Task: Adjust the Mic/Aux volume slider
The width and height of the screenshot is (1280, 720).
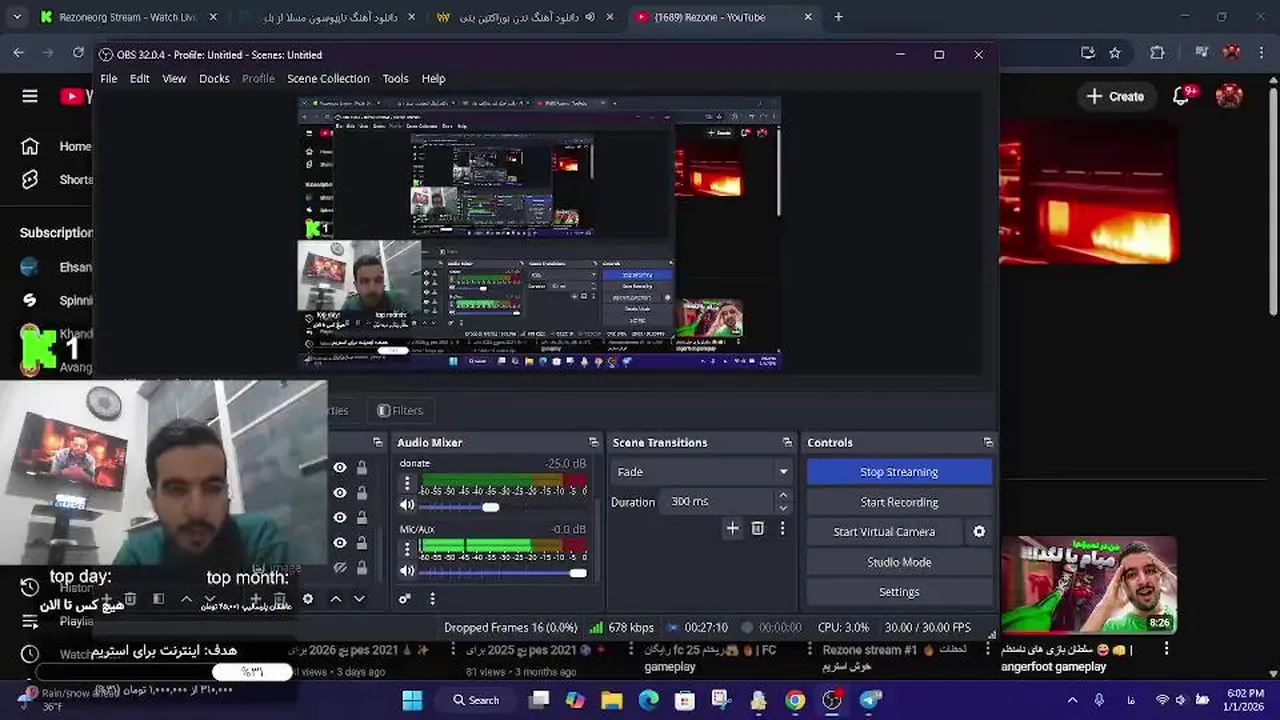Action: coord(577,572)
